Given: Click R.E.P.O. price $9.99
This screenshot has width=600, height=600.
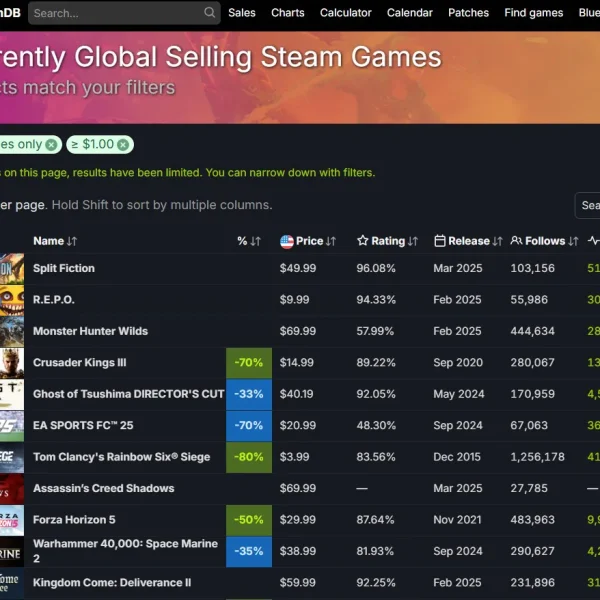Looking at the screenshot, I should coord(294,299).
